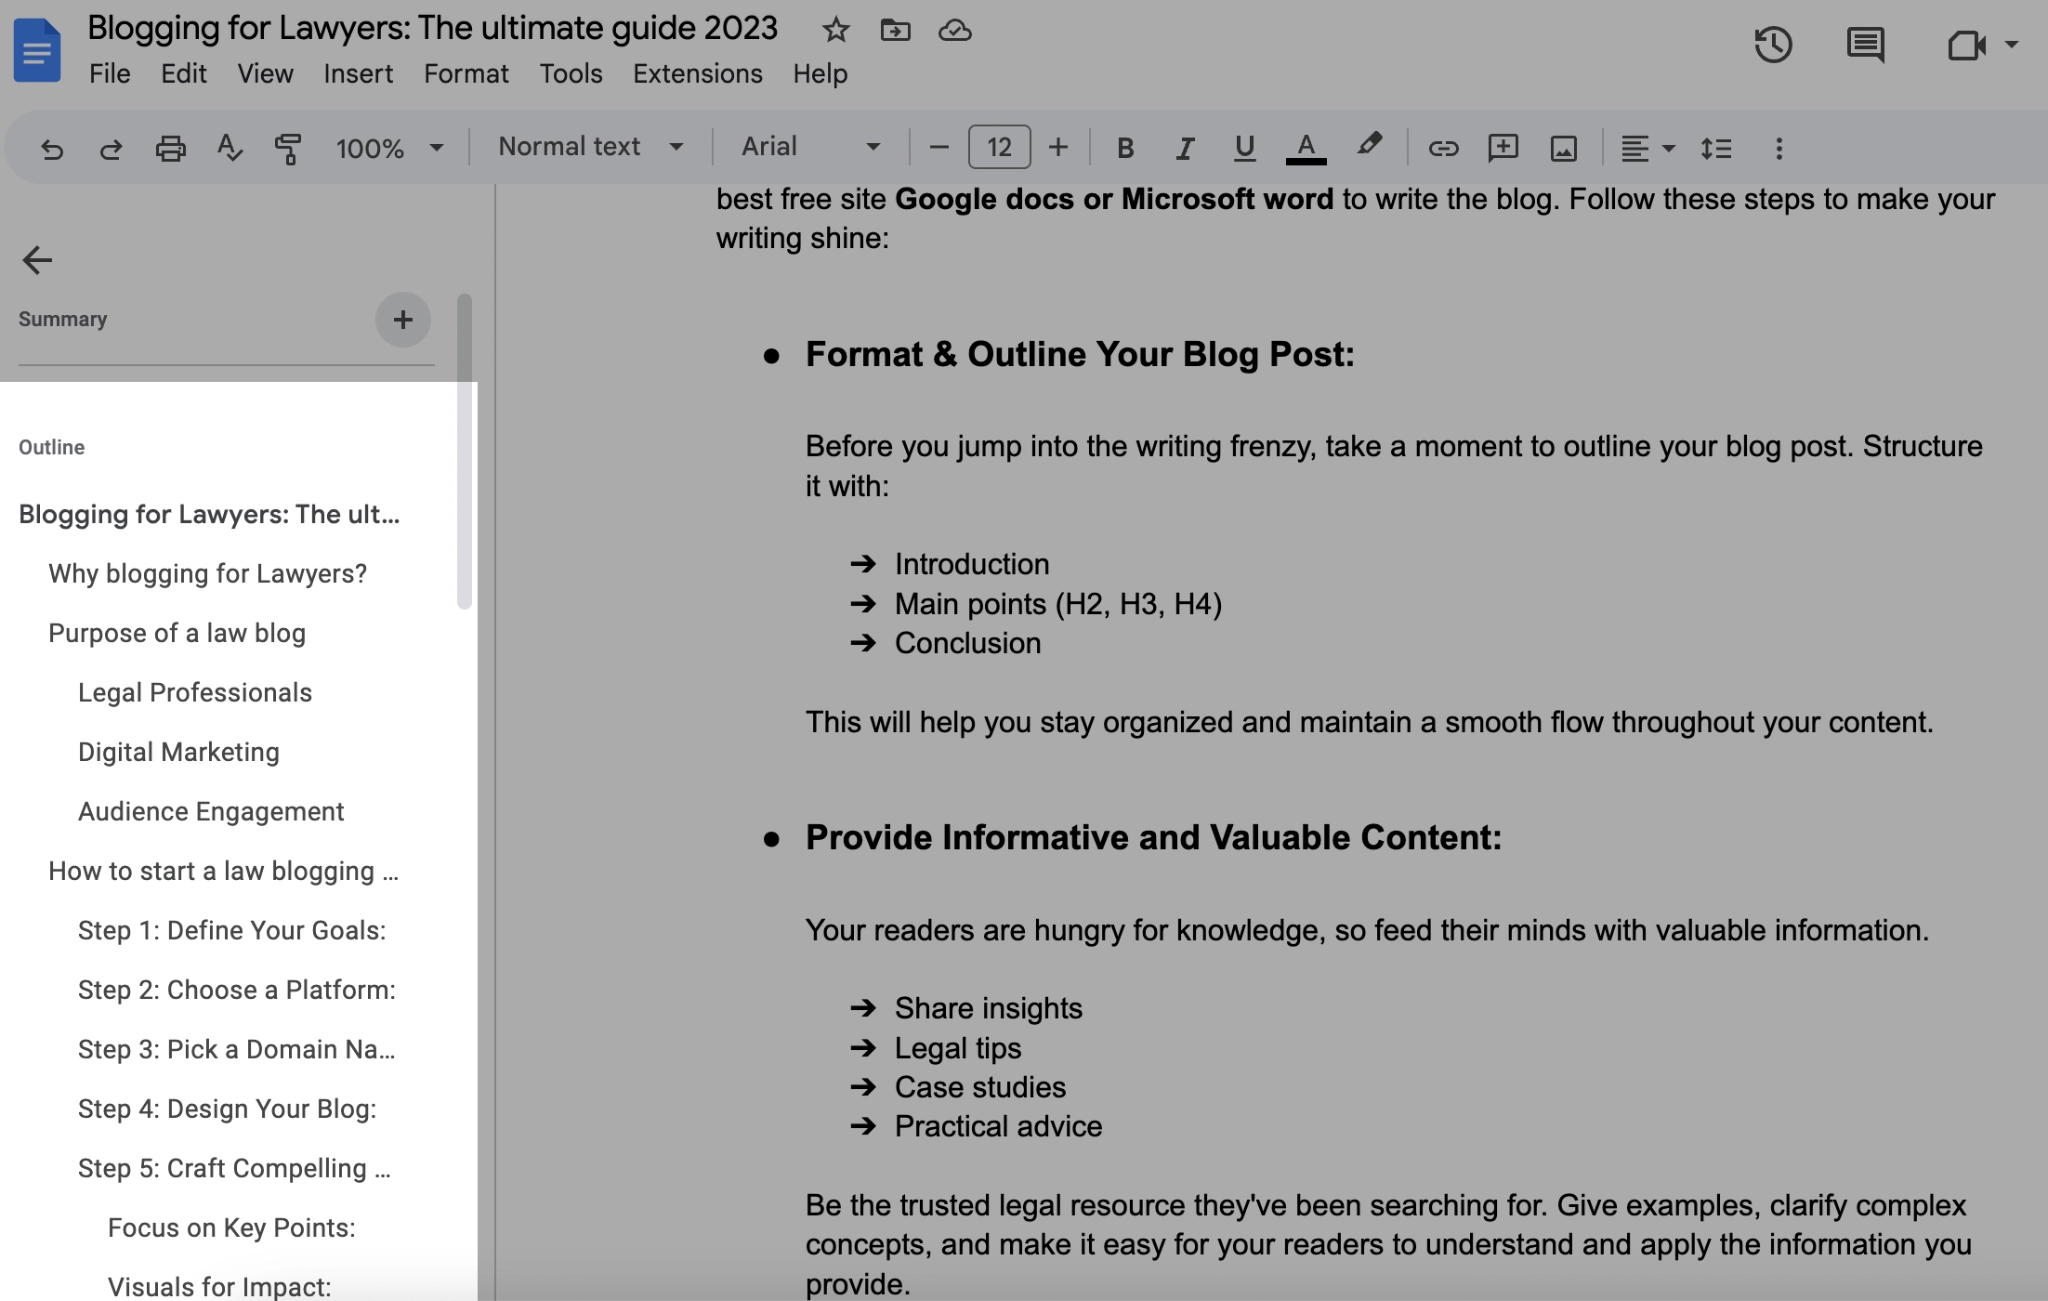Screen dimensions: 2048x1301
Task: Open highlight color picker
Action: click(1369, 146)
